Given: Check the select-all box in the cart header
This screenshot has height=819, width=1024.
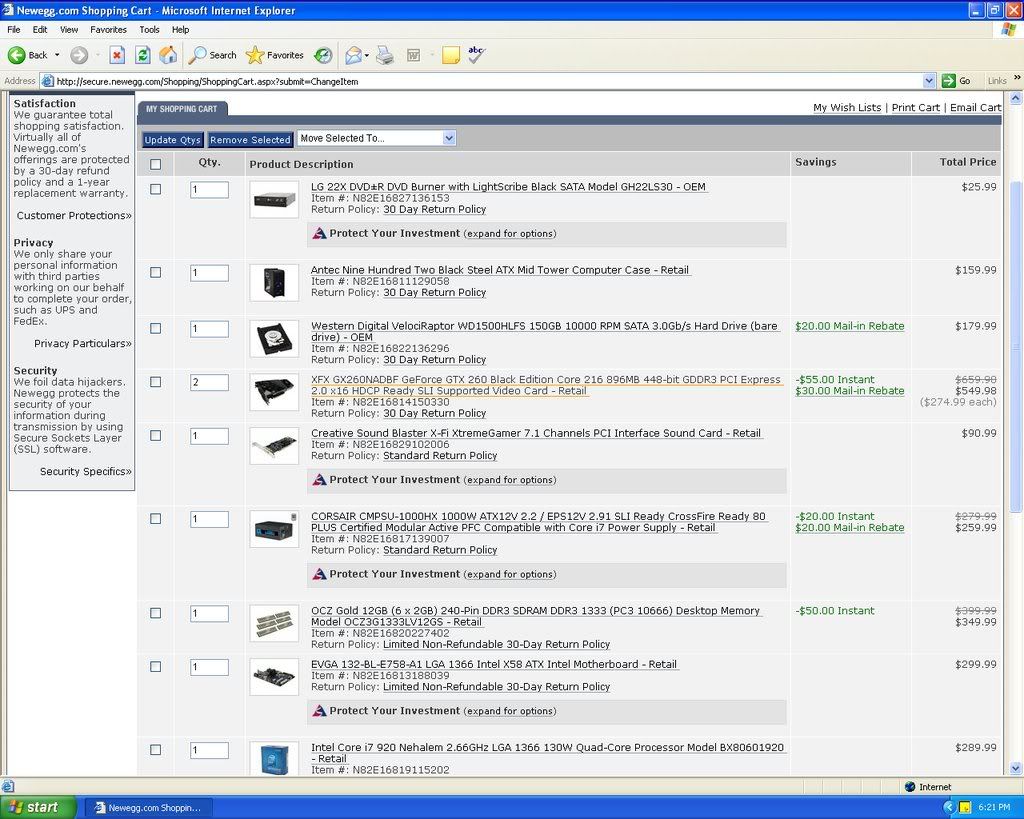Looking at the screenshot, I should [x=155, y=165].
